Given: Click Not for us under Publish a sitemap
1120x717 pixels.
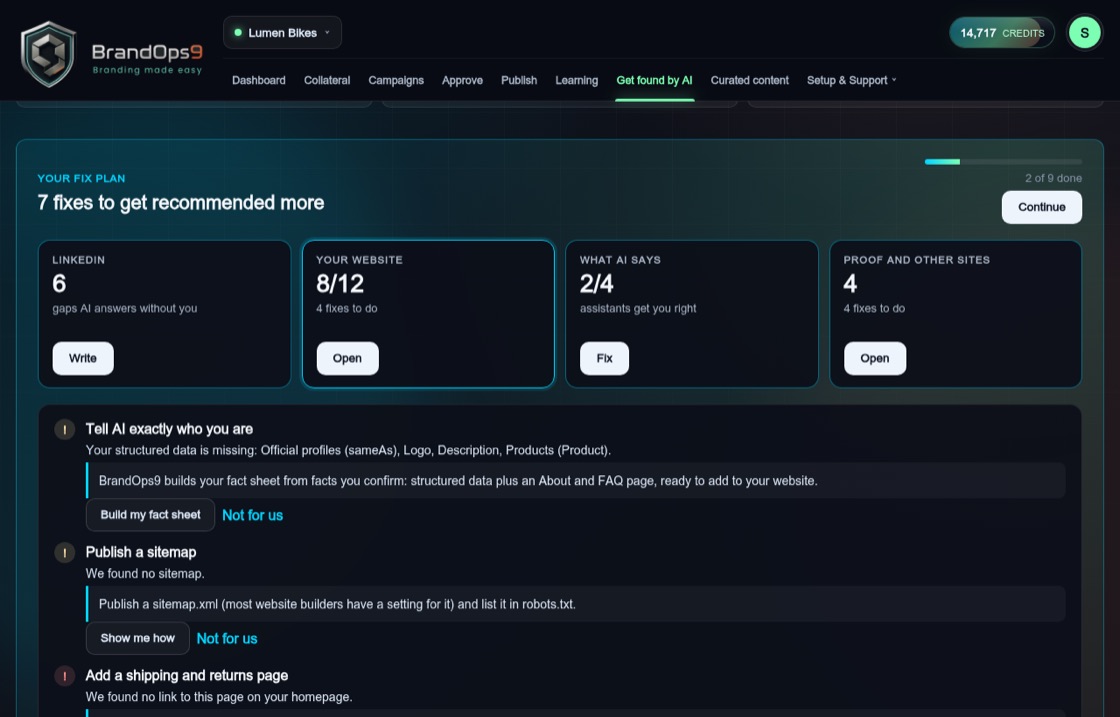Looking at the screenshot, I should click(x=226, y=638).
